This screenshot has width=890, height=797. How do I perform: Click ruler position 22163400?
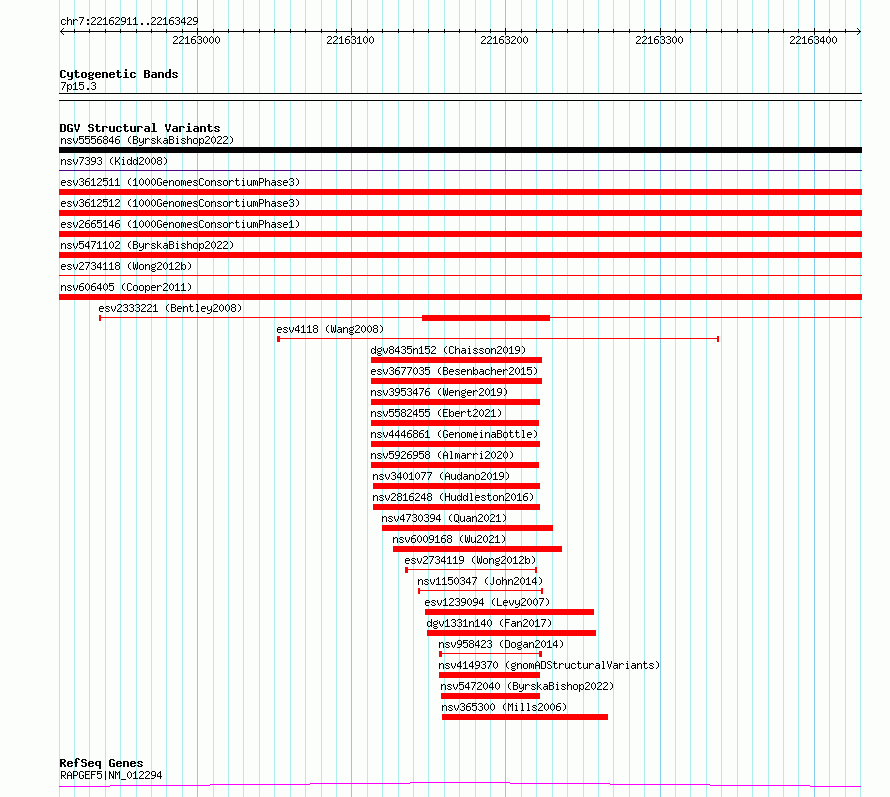click(813, 40)
